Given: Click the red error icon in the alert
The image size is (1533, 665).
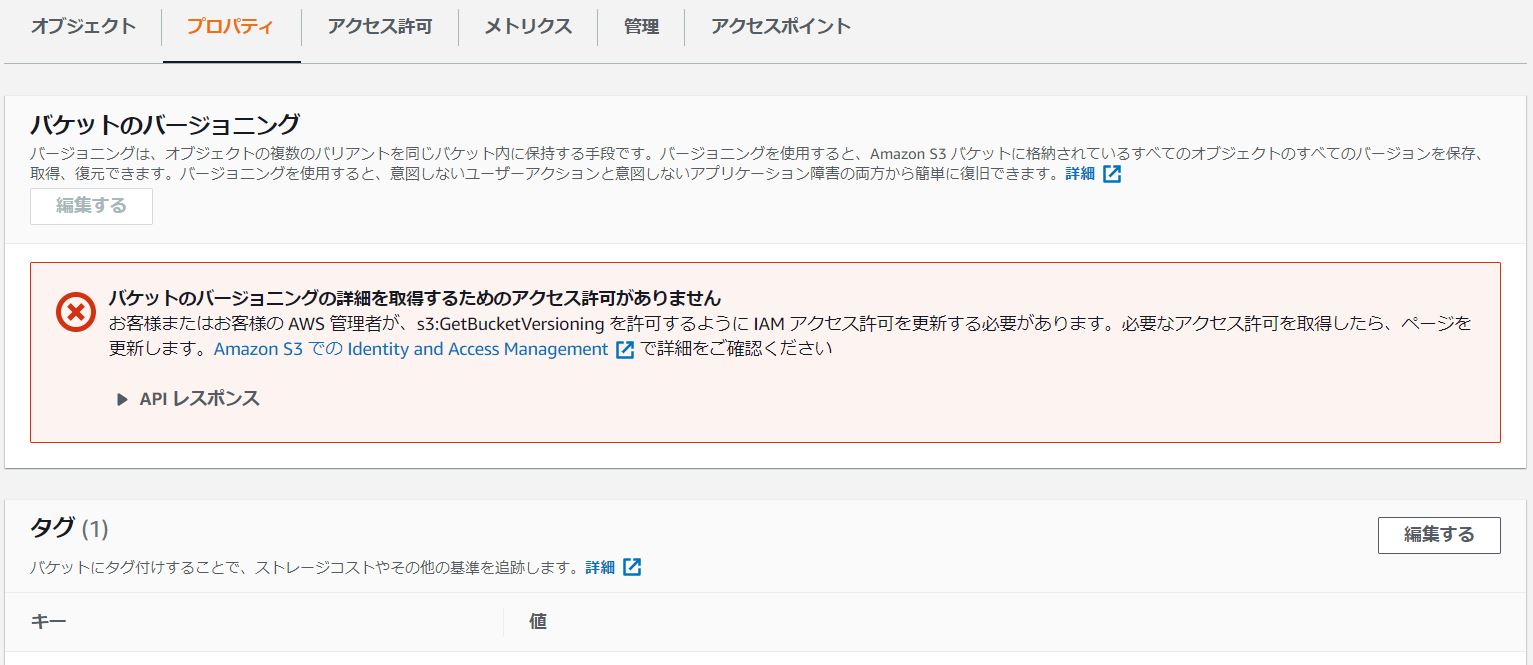Looking at the screenshot, I should point(75,312).
